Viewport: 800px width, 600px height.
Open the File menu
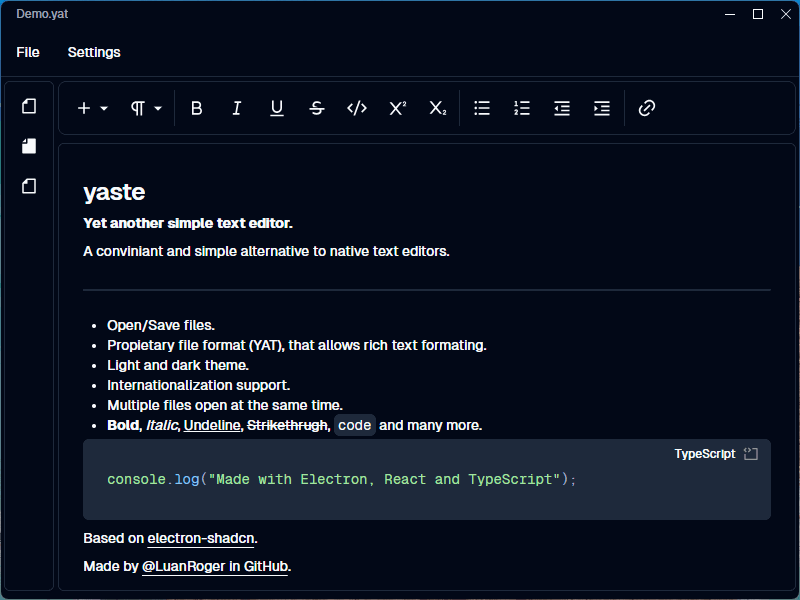click(x=28, y=52)
